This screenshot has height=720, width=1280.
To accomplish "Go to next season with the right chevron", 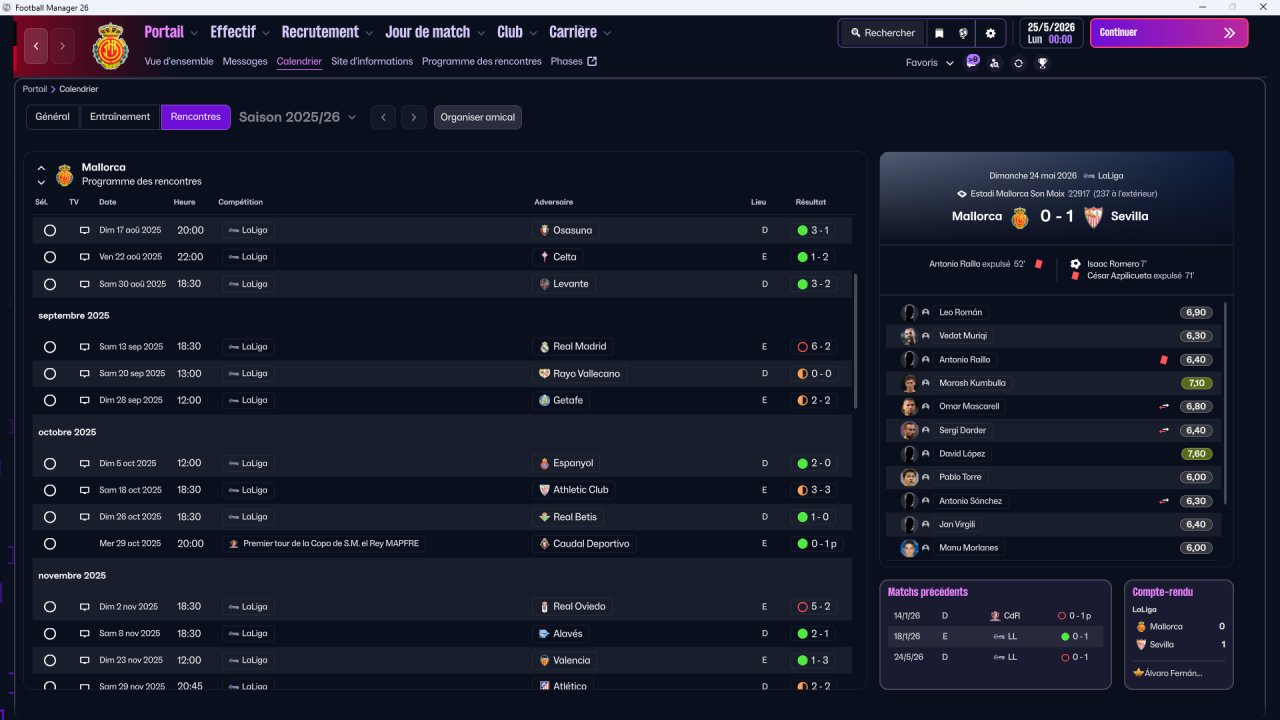I will point(414,117).
